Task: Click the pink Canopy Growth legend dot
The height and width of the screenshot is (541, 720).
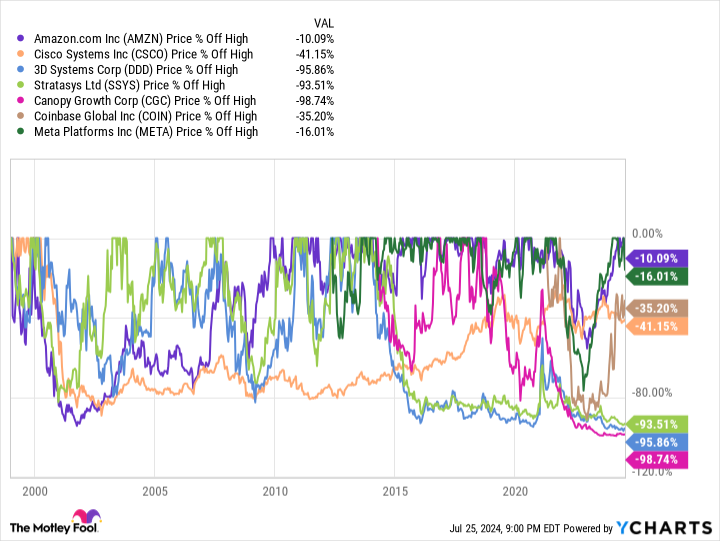Action: point(20,101)
